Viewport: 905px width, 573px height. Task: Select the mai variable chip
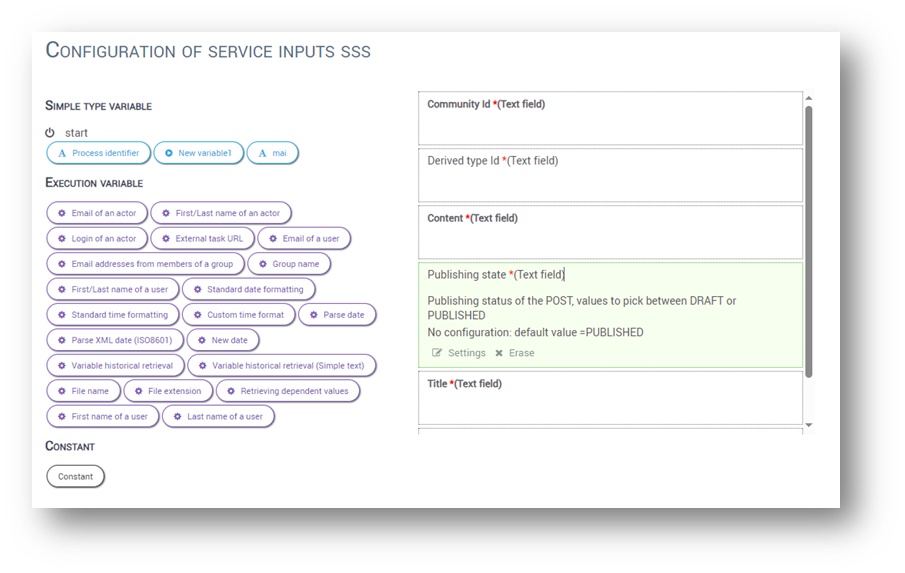coord(272,153)
